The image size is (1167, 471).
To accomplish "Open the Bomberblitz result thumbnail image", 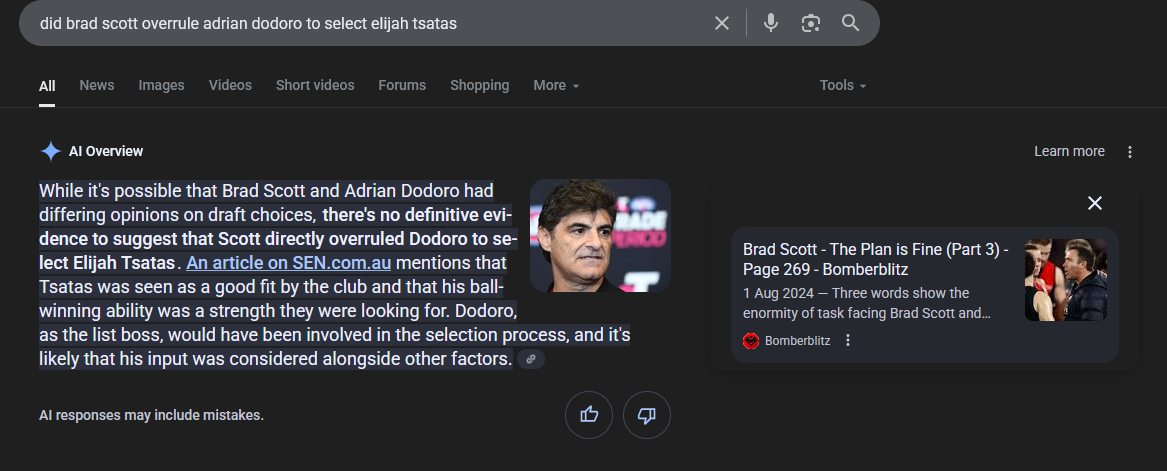I will click(x=1065, y=280).
